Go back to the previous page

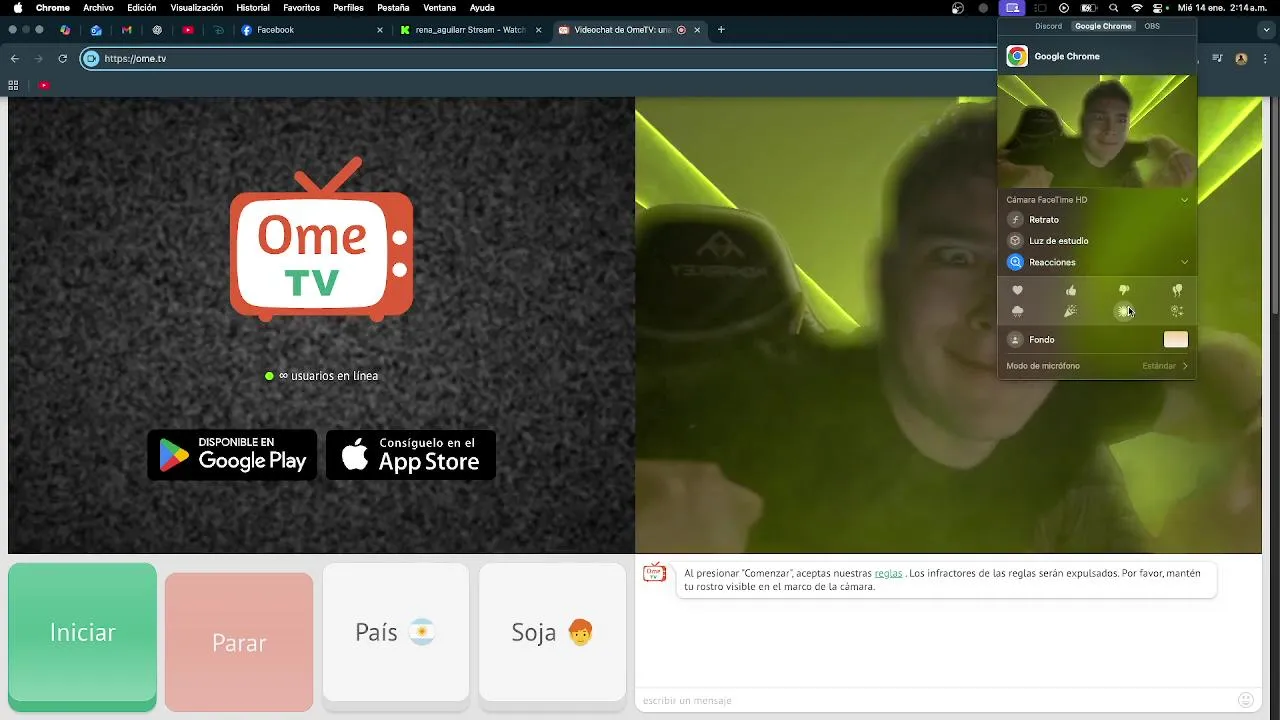click(x=15, y=59)
